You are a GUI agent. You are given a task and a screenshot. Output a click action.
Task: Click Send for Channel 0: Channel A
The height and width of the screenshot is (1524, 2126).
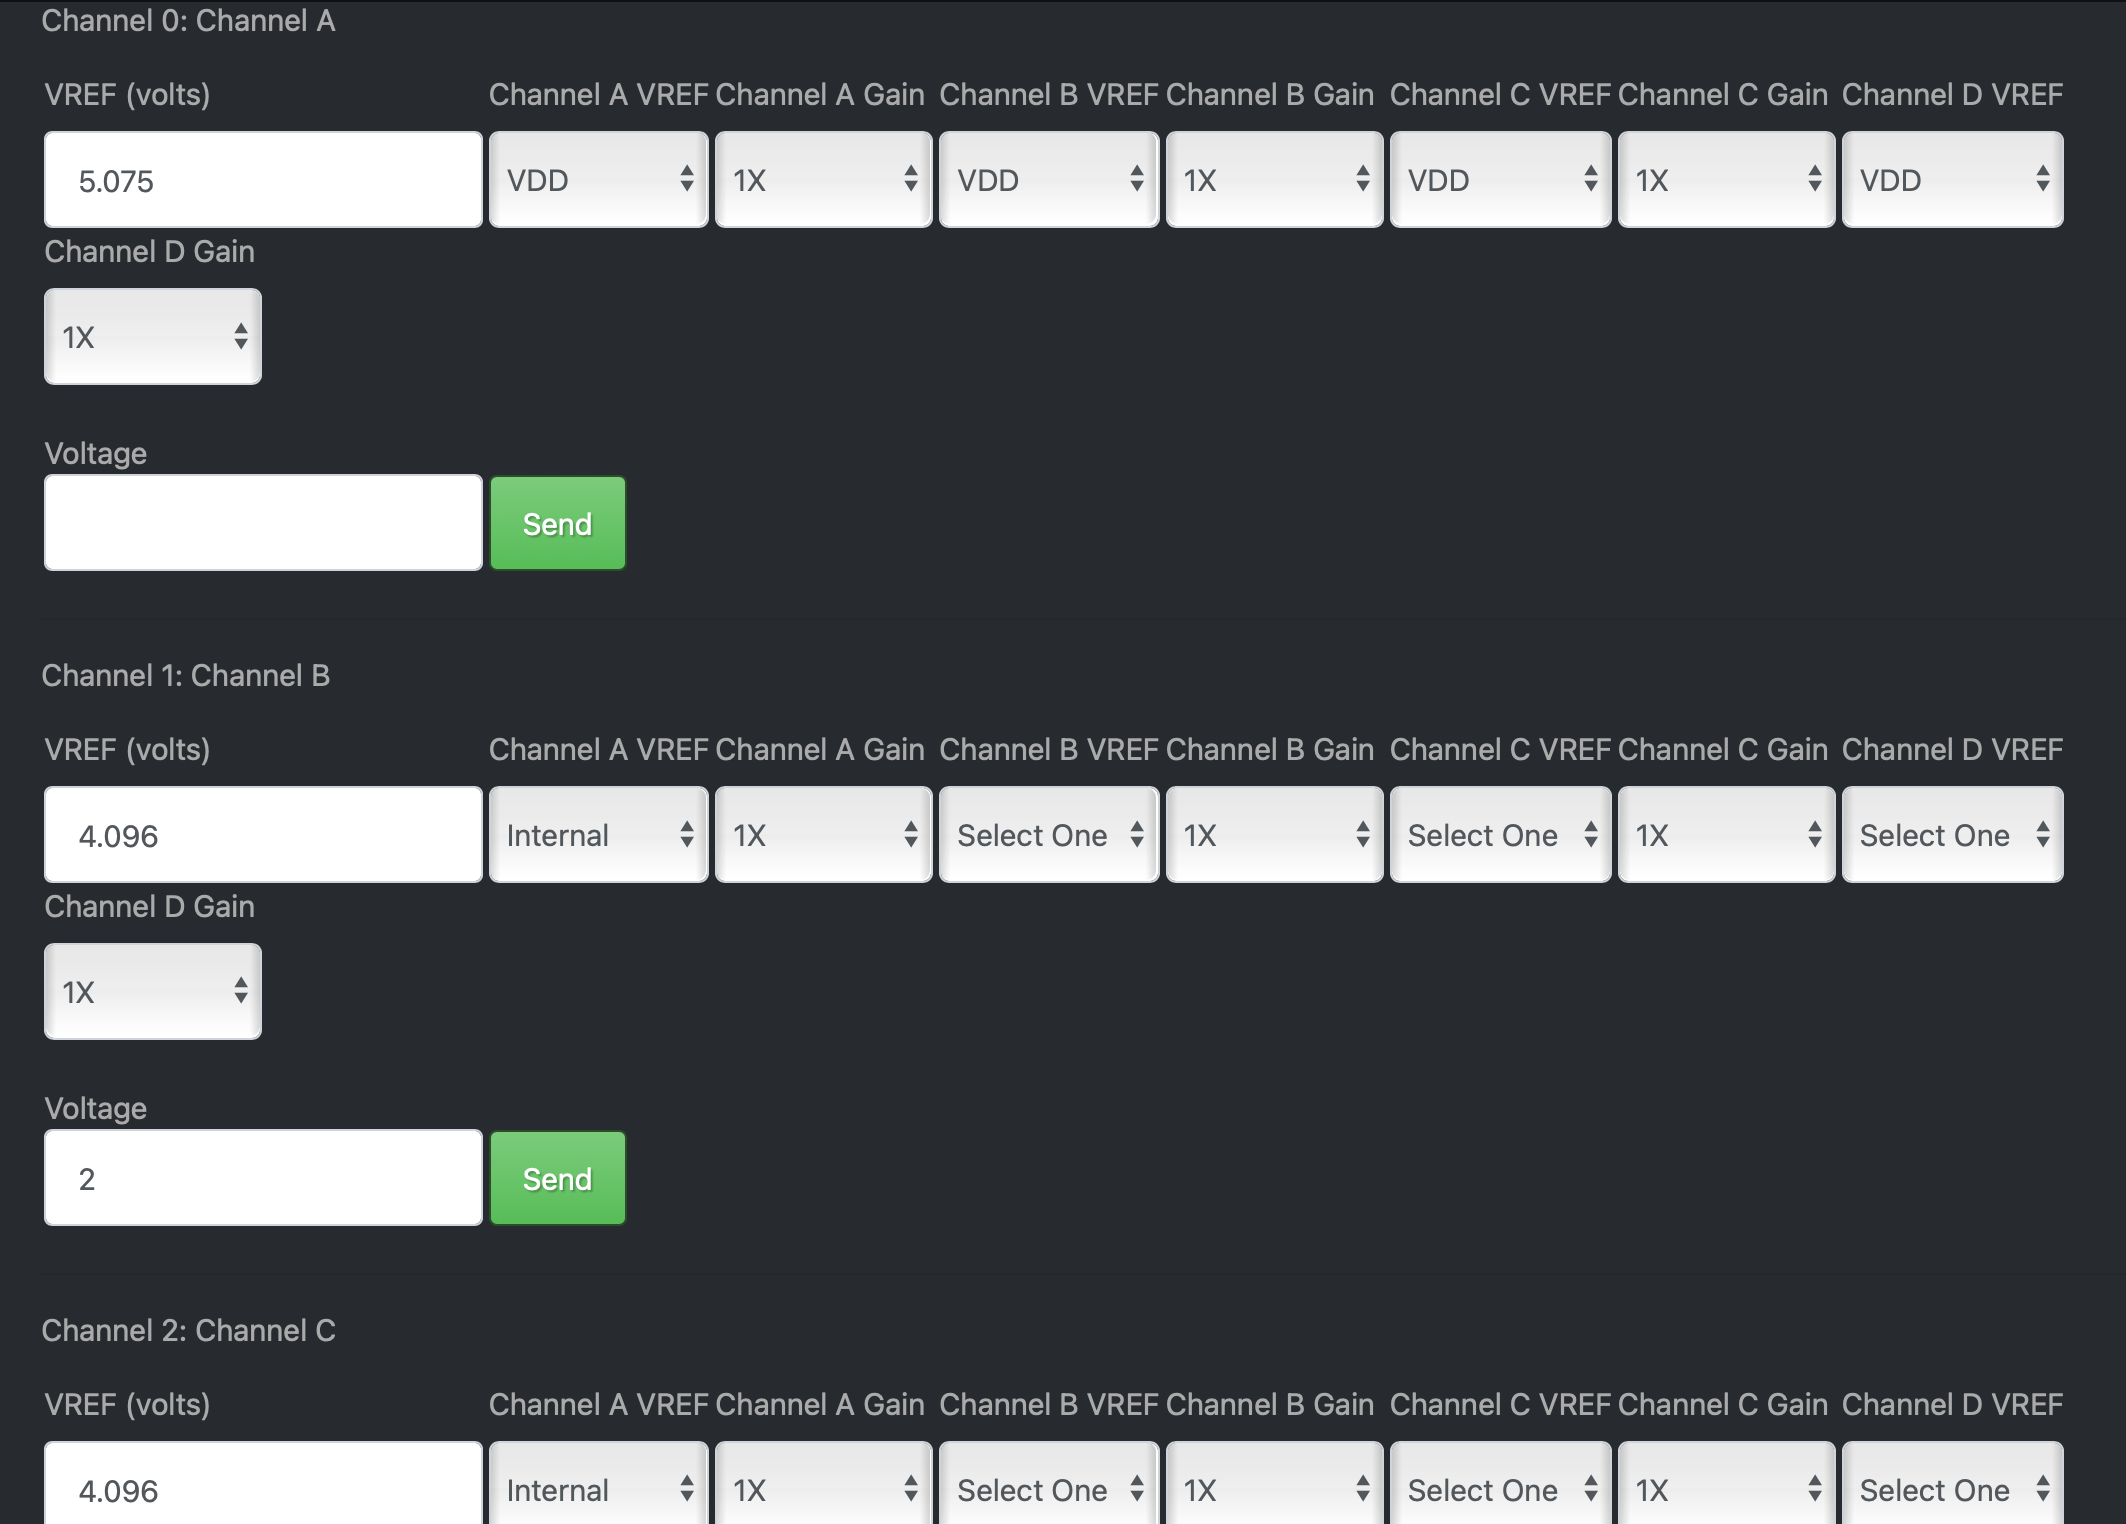556,522
